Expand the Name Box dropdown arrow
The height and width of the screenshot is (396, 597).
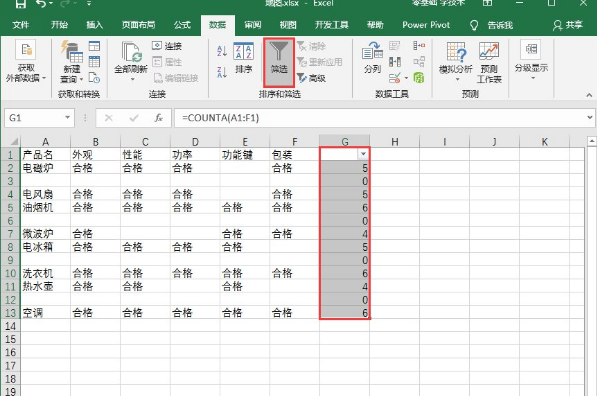(x=67, y=117)
